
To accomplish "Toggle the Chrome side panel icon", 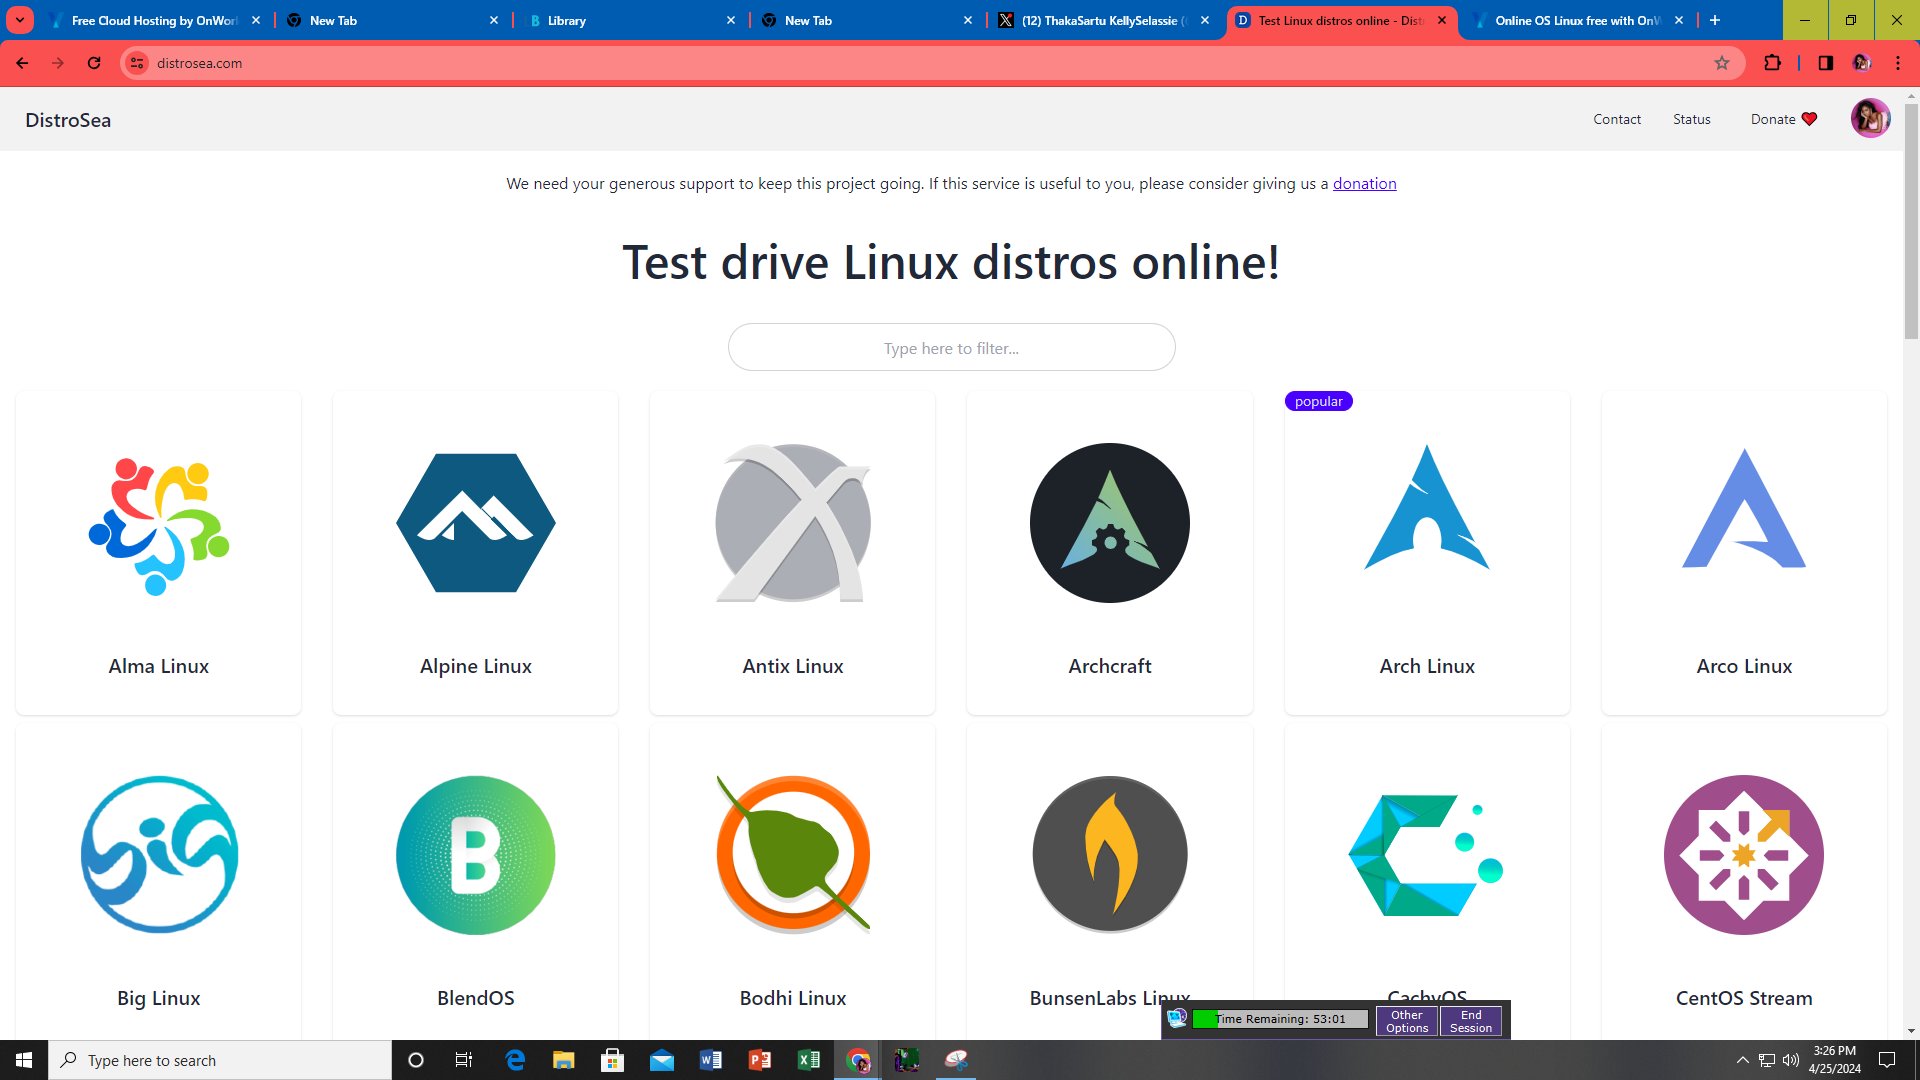I will click(1825, 63).
